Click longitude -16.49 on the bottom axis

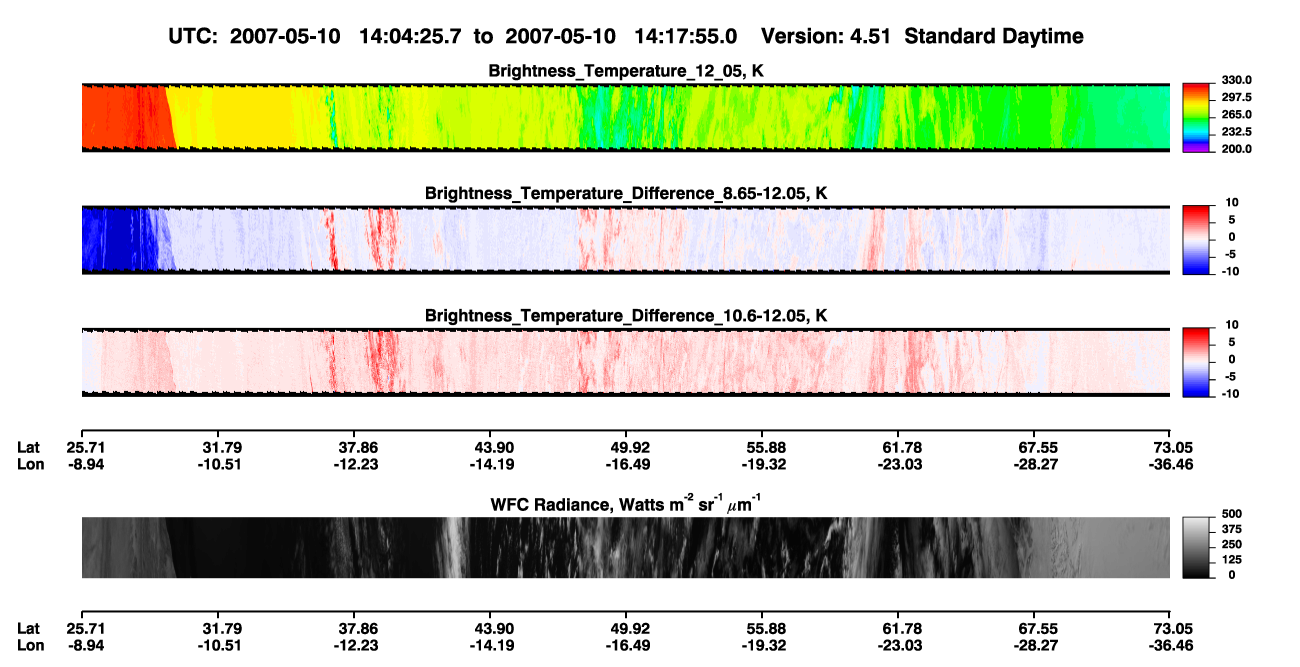(x=626, y=645)
